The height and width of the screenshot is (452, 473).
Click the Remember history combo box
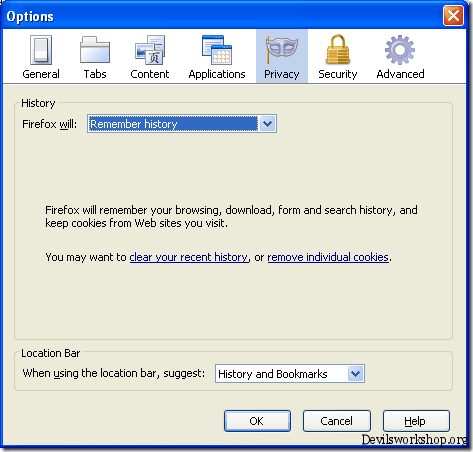tap(182, 124)
